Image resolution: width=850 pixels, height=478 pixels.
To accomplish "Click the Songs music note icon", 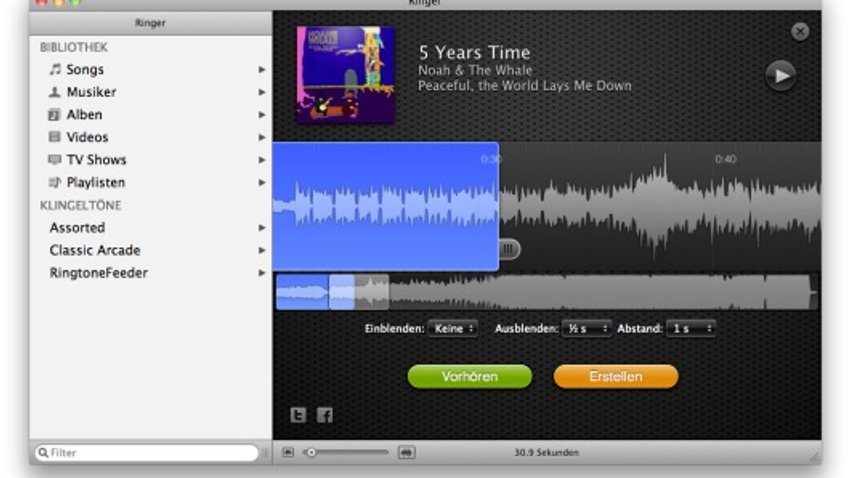I will tap(55, 69).
